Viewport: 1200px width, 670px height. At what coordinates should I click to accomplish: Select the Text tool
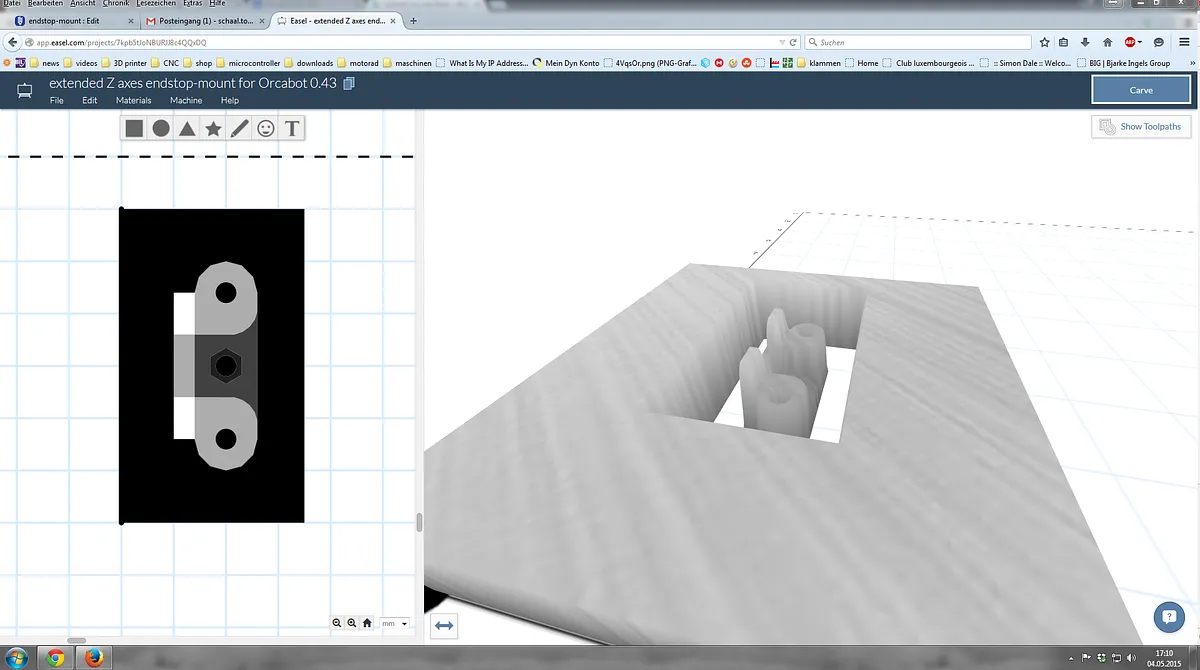pyautogui.click(x=292, y=128)
